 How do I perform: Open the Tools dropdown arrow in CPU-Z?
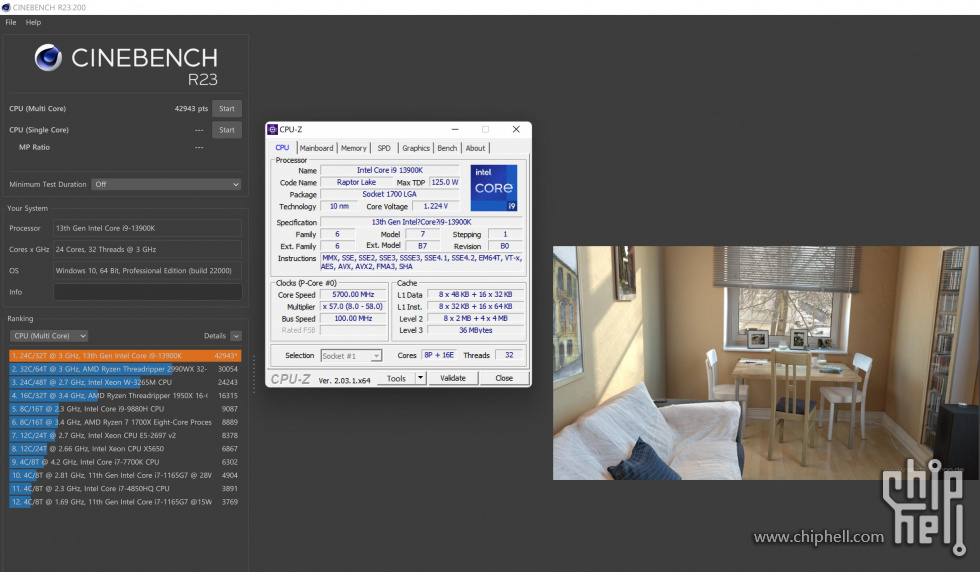[421, 378]
